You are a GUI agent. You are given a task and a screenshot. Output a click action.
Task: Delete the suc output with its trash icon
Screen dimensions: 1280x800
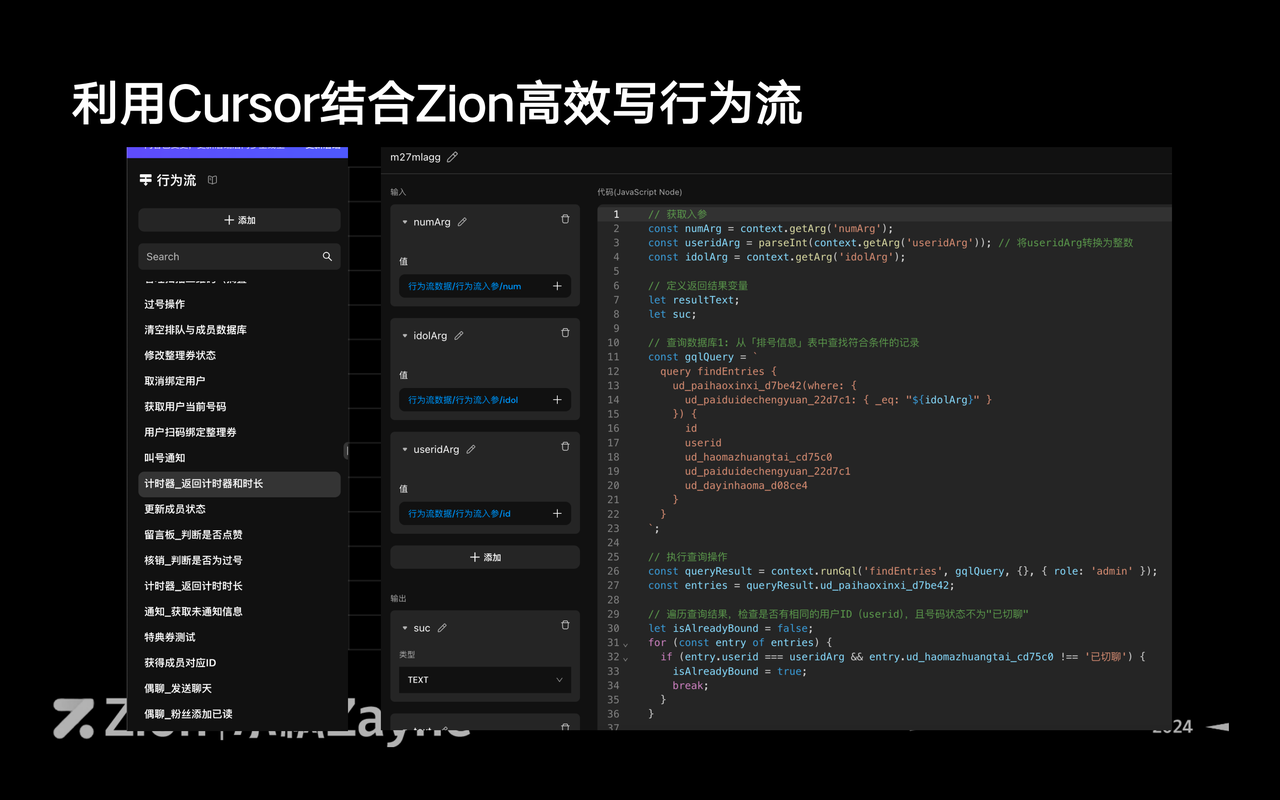pos(565,625)
